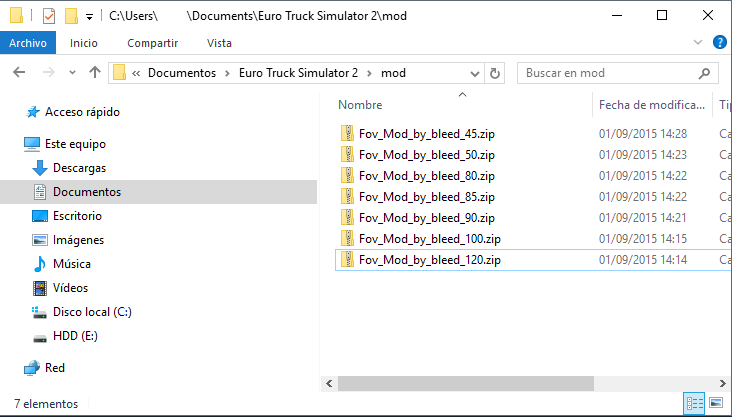Customize quick access toolbar dropdown
Image resolution: width=732 pixels, height=417 pixels.
pyautogui.click(x=89, y=17)
